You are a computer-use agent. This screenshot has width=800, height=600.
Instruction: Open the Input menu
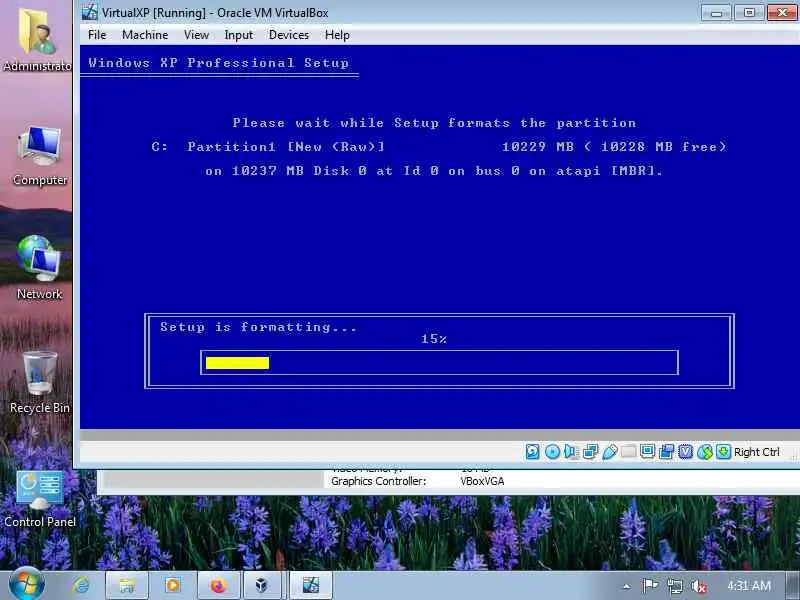pos(238,35)
